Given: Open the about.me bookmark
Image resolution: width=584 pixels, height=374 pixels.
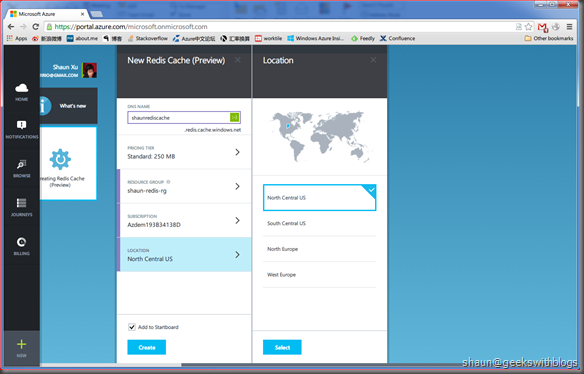Looking at the screenshot, I should coord(82,38).
